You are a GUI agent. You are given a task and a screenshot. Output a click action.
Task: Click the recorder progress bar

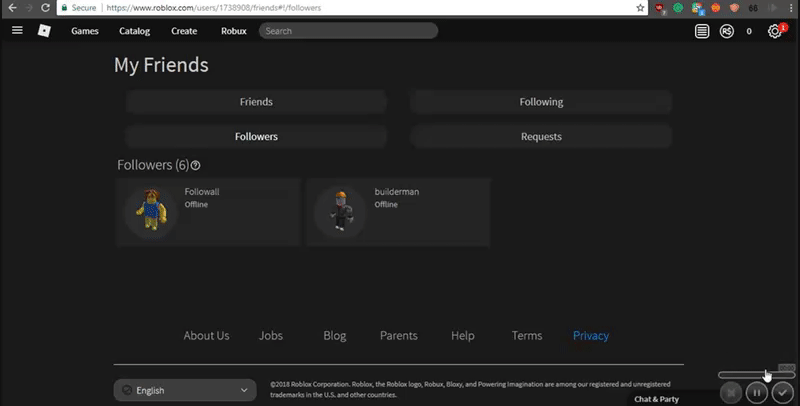click(757, 375)
